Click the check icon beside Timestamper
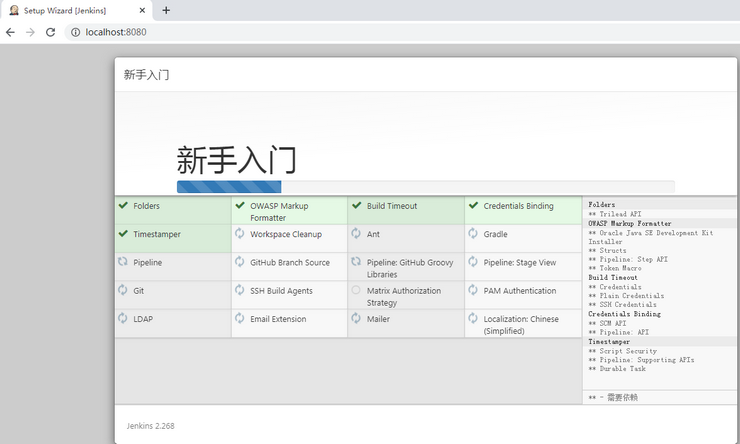 pos(123,234)
